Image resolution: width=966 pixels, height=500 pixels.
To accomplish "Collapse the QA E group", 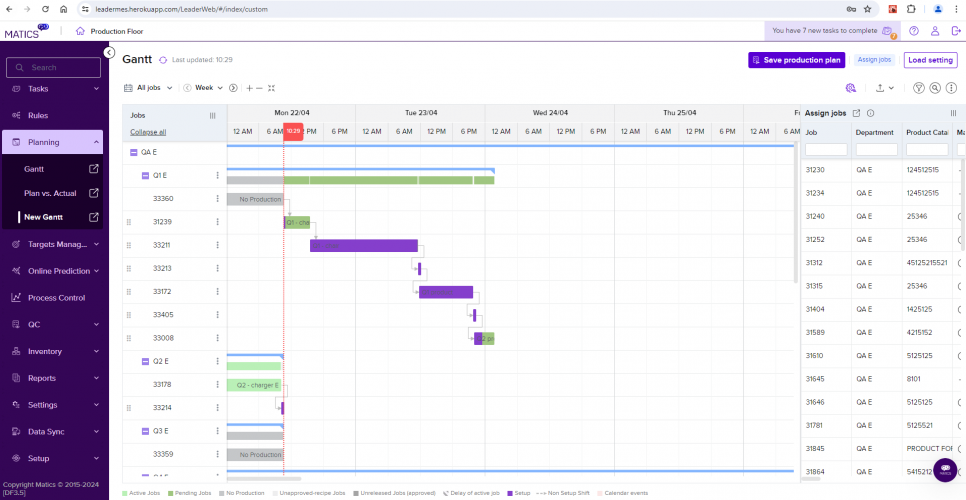I will [x=134, y=152].
